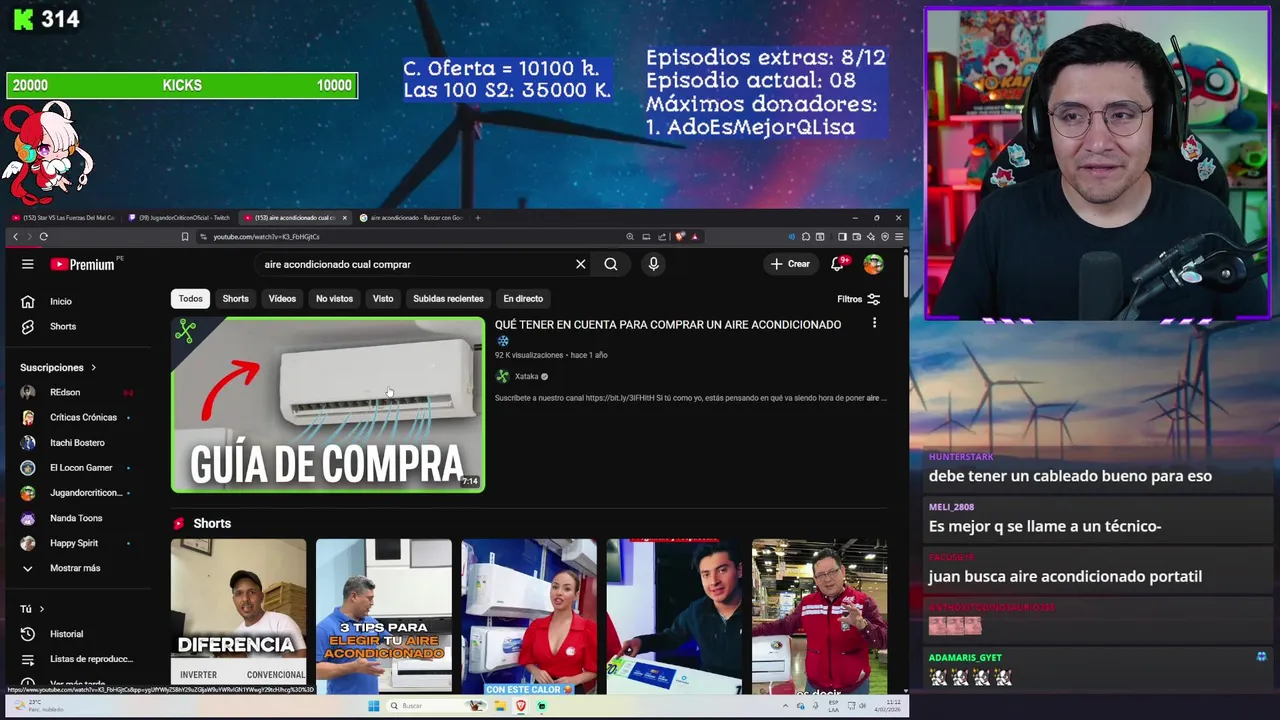Open the QUÉ TENER EN CUENTA video title
The image size is (1280, 720).
click(668, 324)
